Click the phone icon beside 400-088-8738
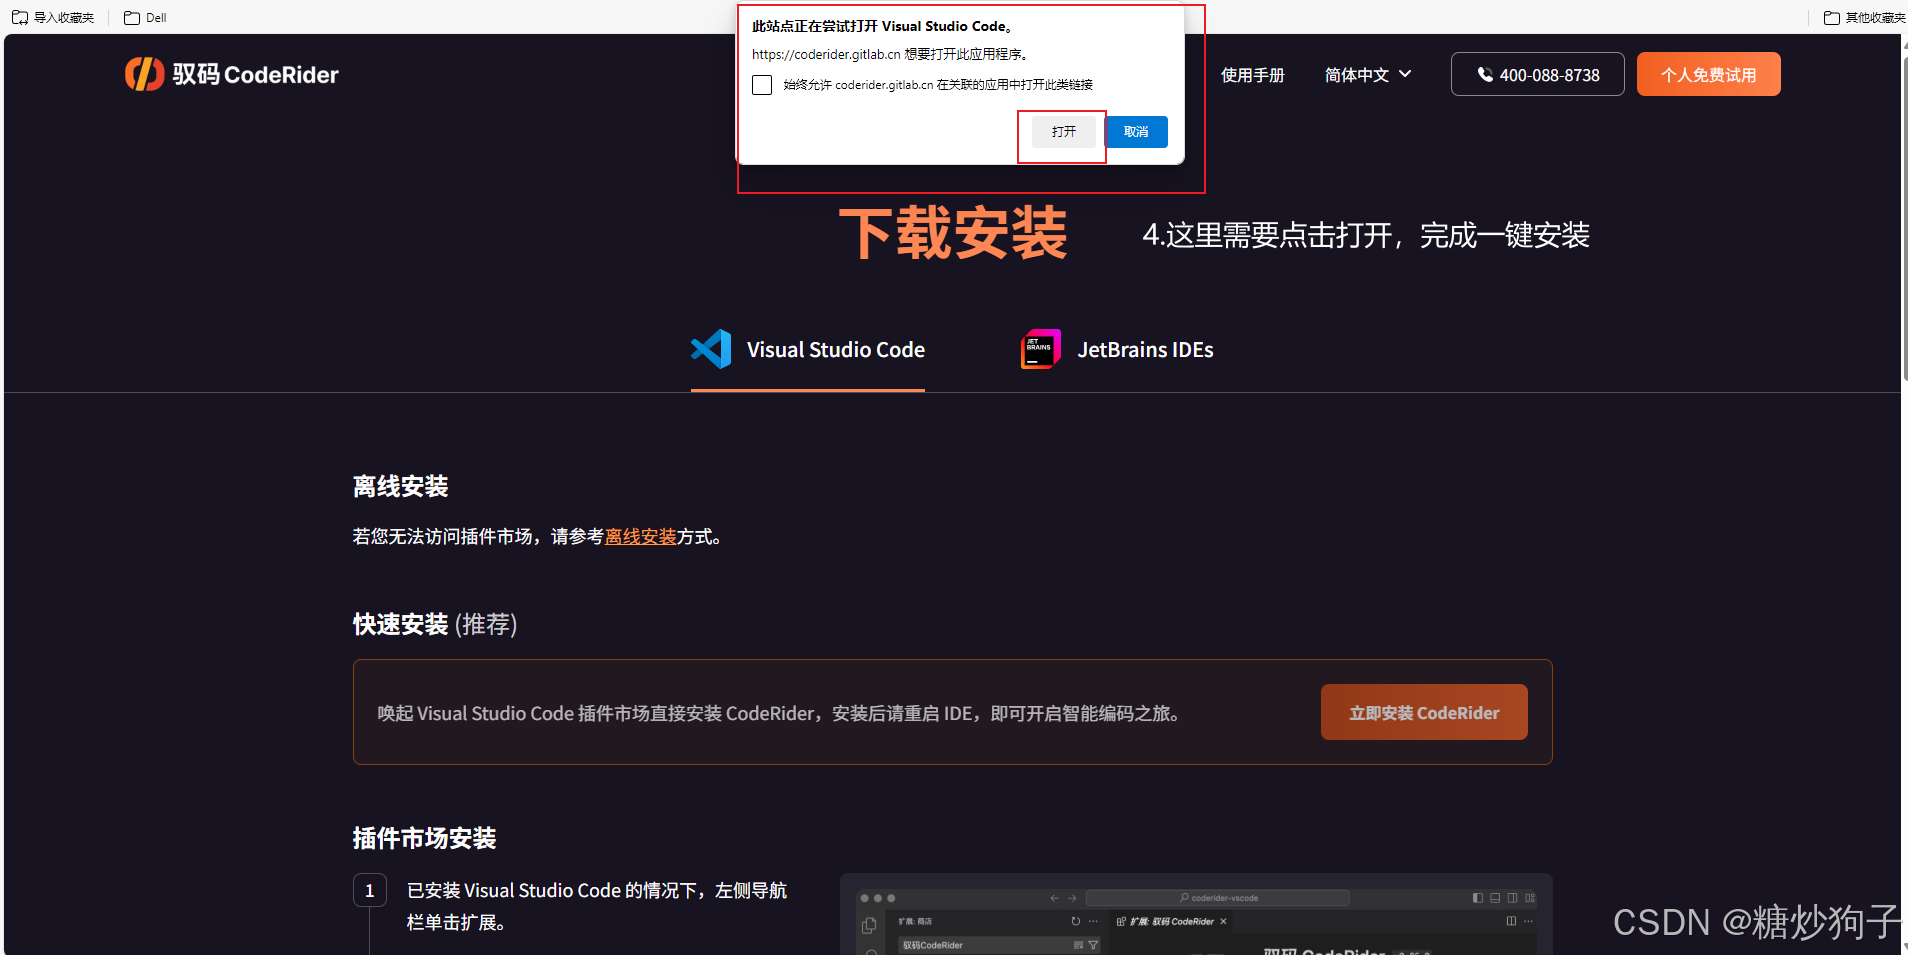 pos(1484,73)
